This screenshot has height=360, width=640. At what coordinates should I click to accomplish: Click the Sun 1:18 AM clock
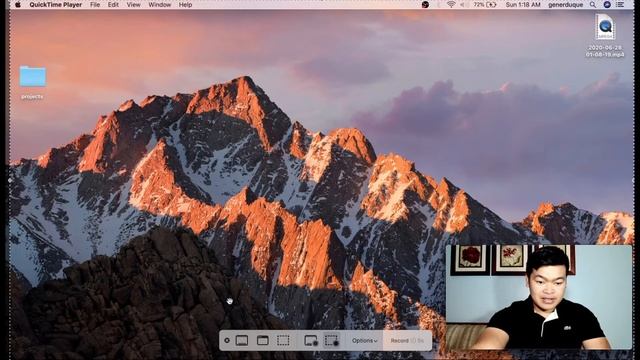point(523,5)
